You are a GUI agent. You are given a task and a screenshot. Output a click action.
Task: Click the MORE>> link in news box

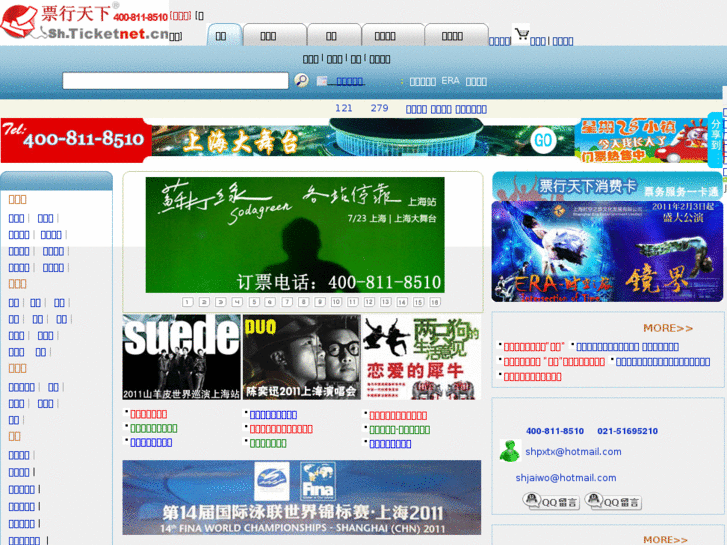tap(668, 328)
